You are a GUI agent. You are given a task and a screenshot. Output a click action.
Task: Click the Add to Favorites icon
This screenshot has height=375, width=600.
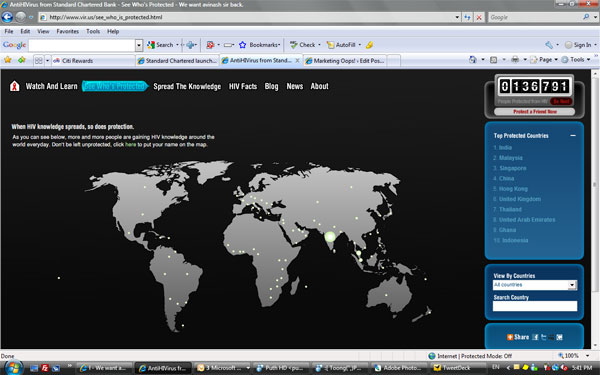tap(21, 60)
